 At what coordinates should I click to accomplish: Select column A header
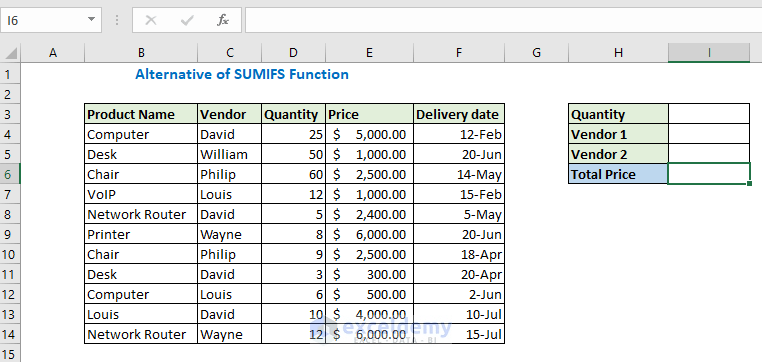coord(52,52)
